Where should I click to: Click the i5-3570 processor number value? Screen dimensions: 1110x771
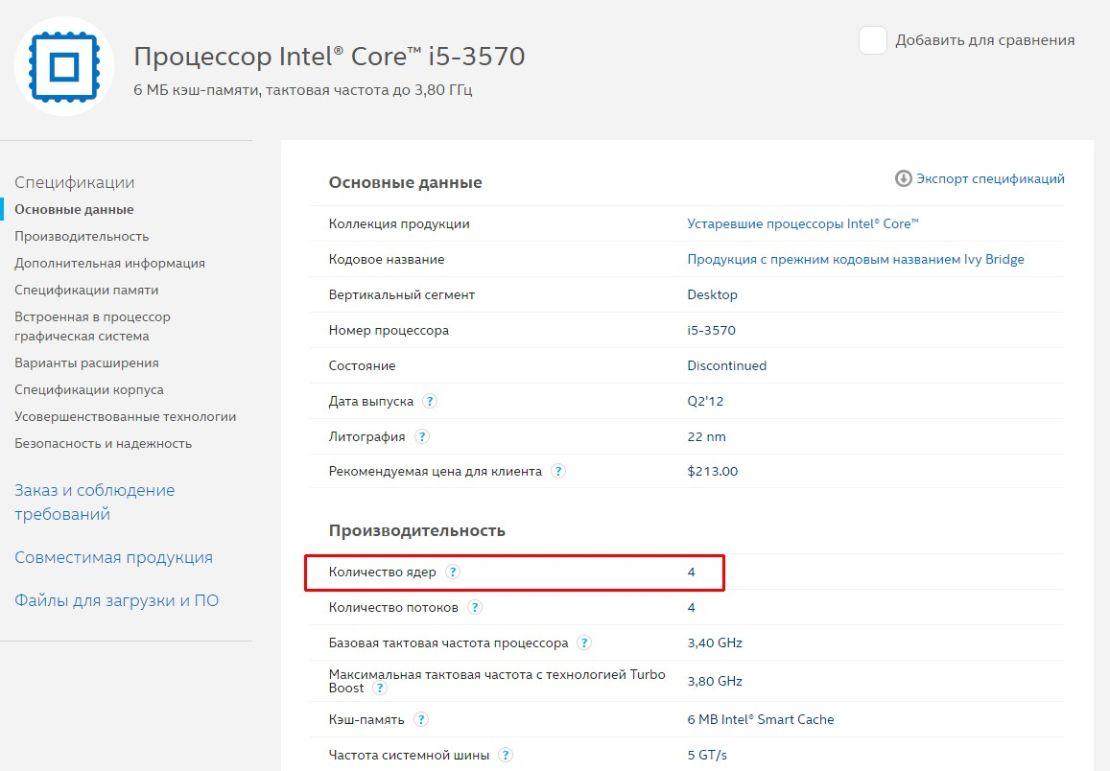click(x=711, y=330)
